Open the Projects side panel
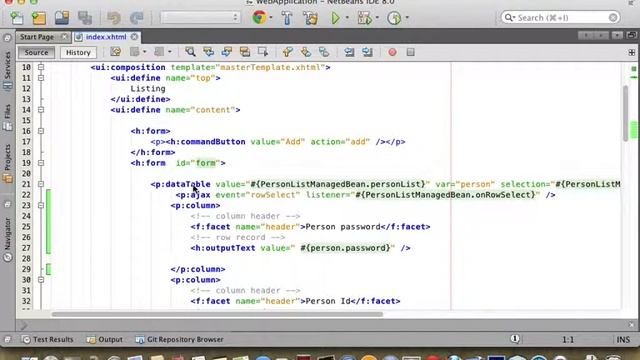Viewport: 640px width, 360px height. 7,163
